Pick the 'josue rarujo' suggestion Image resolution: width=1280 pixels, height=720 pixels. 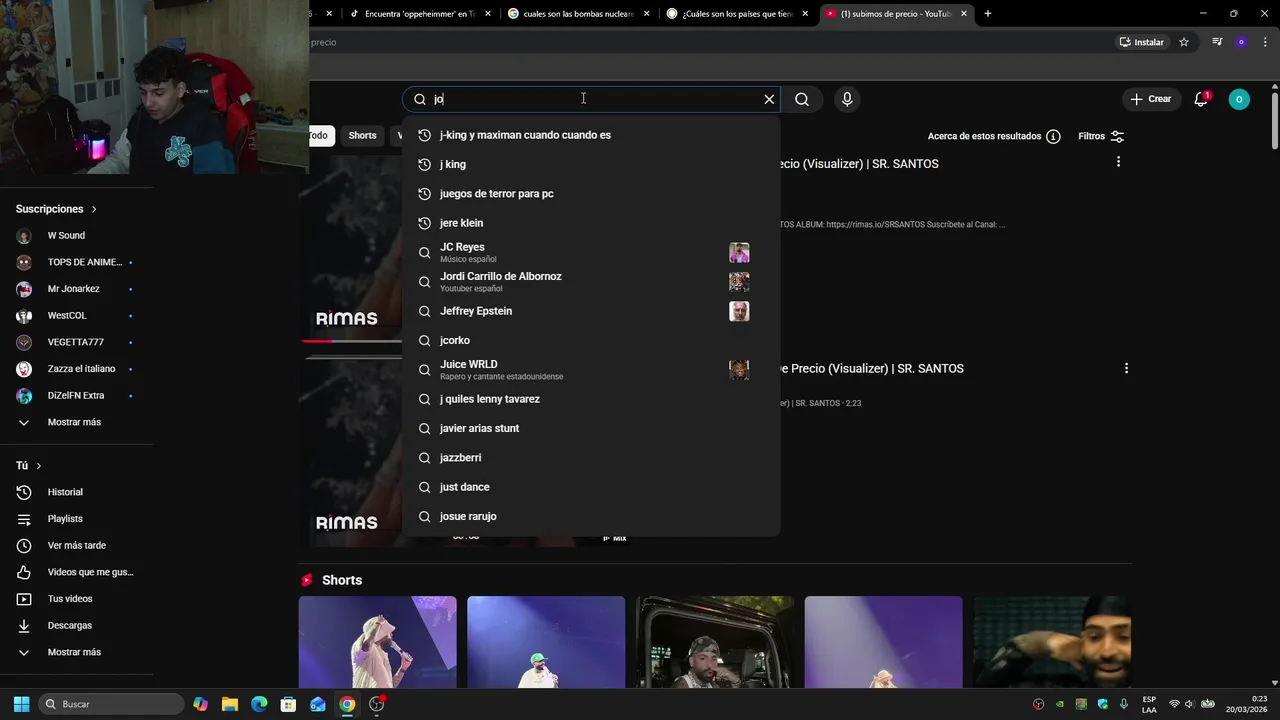(x=591, y=516)
